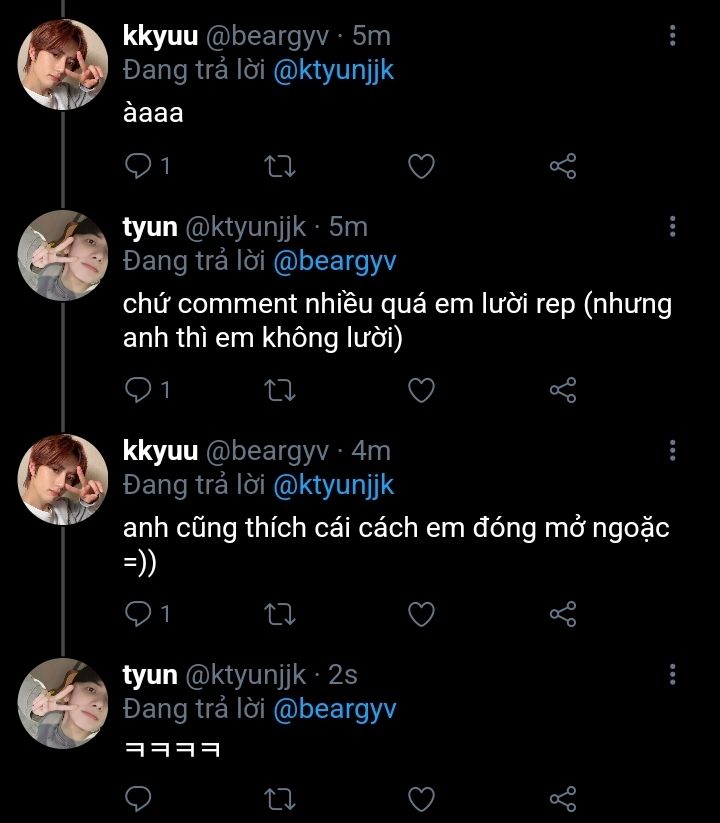This screenshot has width=720, height=823.
Task: Share the 'àaaa' tweet
Action: (564, 166)
